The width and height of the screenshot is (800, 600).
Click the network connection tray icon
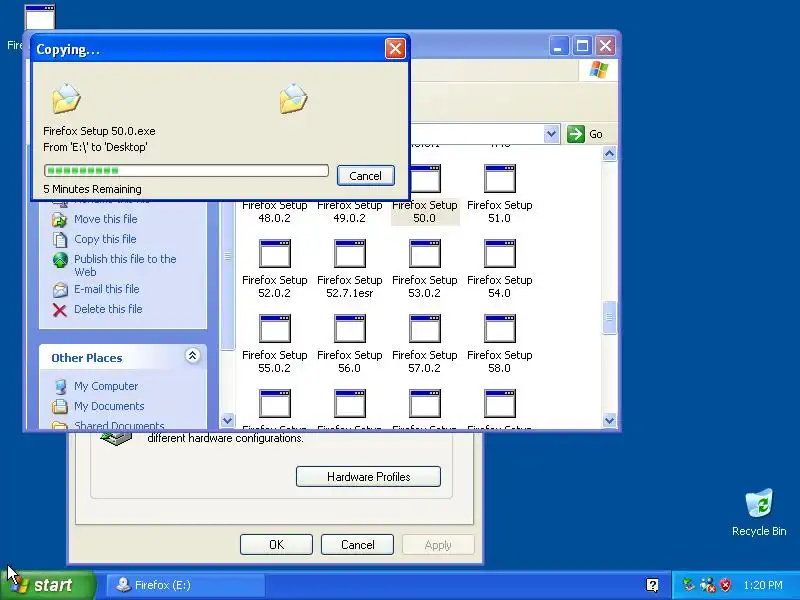click(x=707, y=585)
